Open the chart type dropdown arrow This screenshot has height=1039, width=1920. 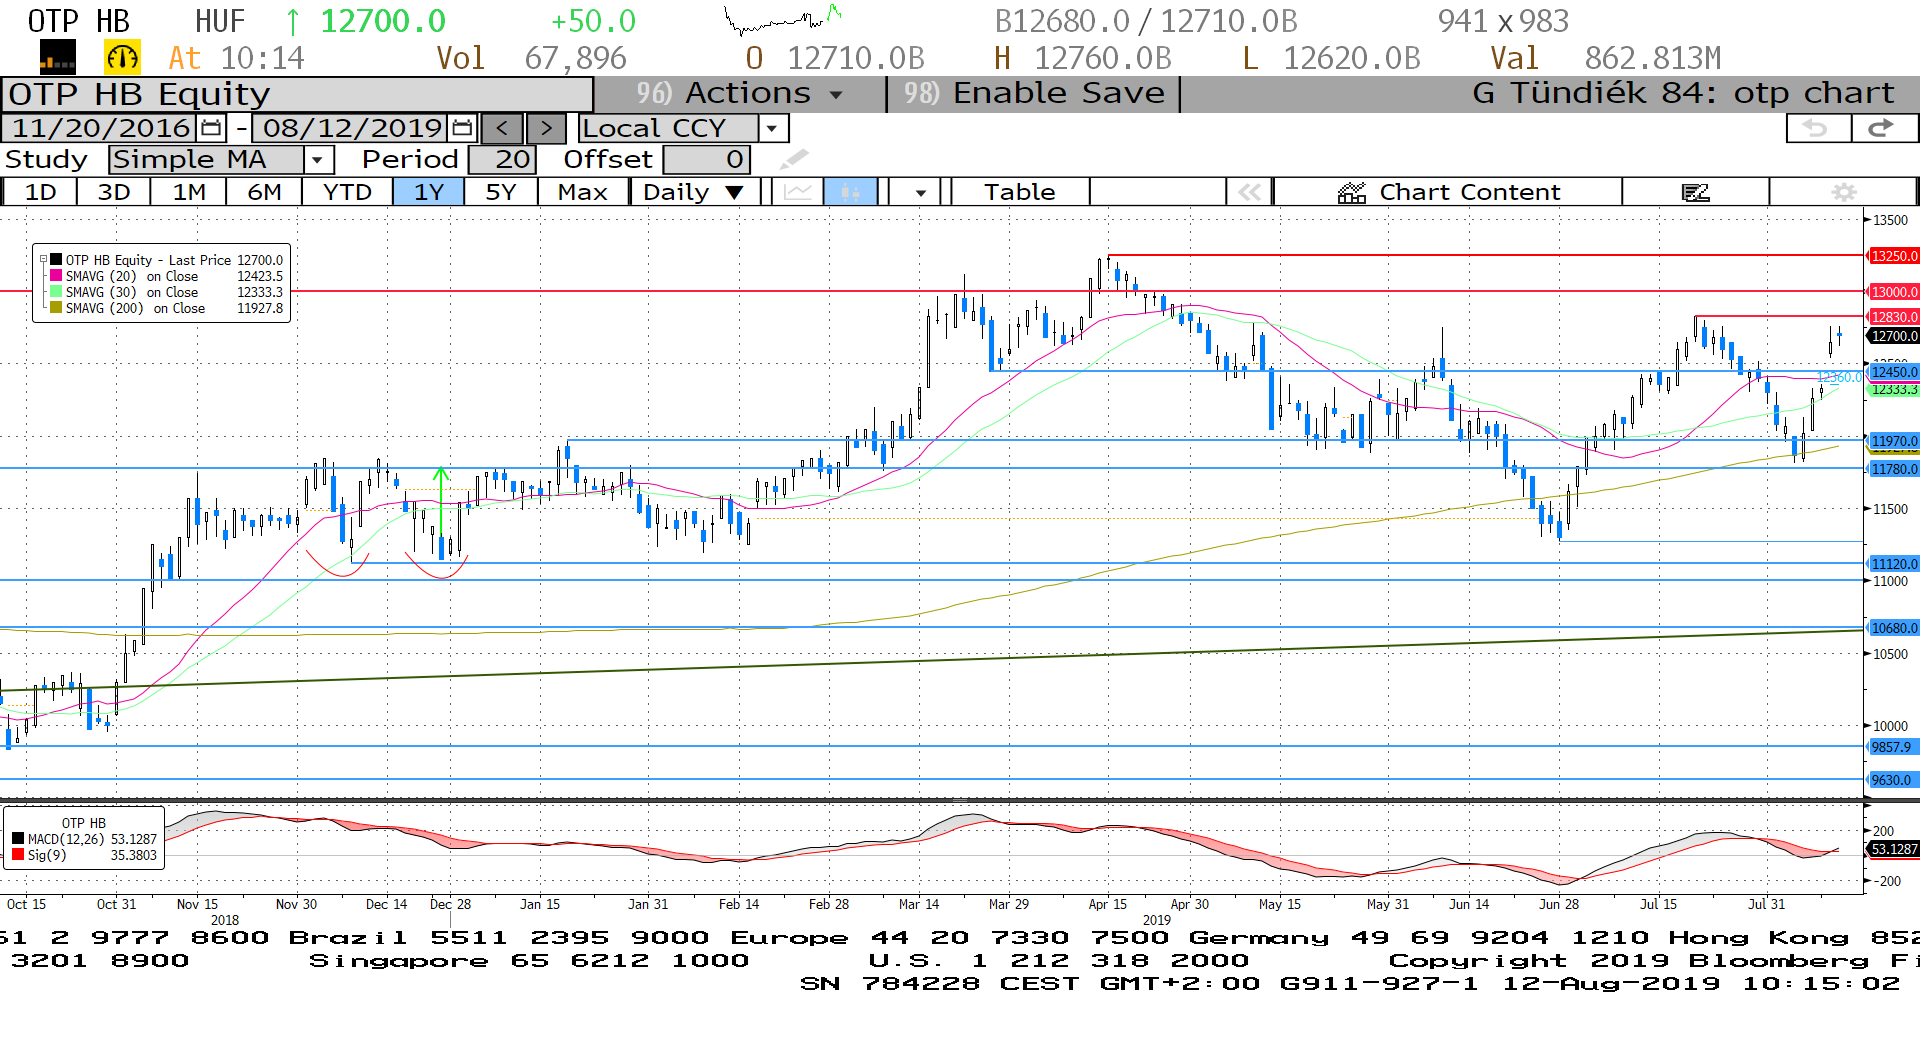click(920, 192)
